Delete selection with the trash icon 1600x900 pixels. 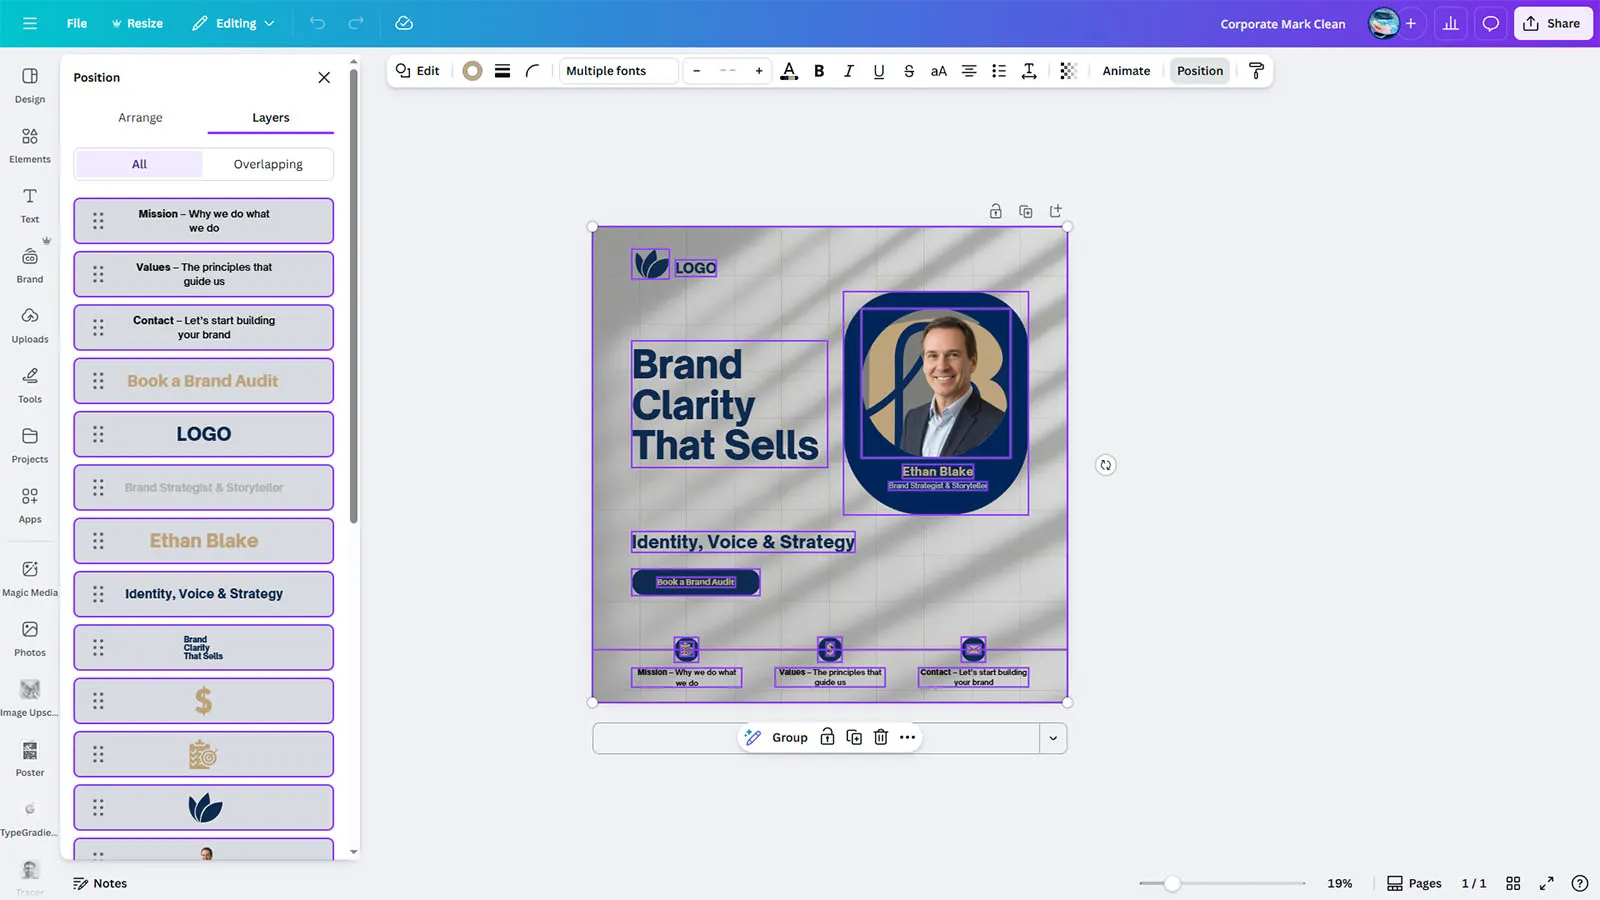click(x=881, y=737)
